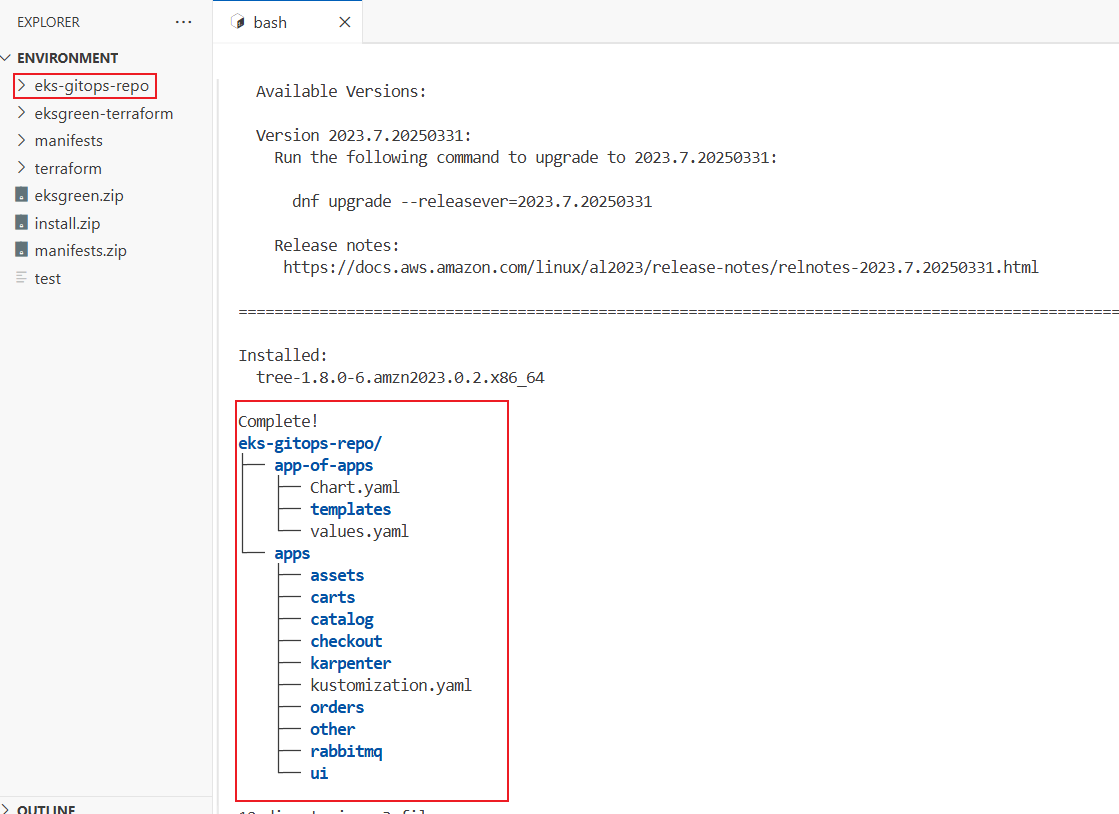Select the manifests folder name
This screenshot has width=1119, height=814.
click(69, 141)
